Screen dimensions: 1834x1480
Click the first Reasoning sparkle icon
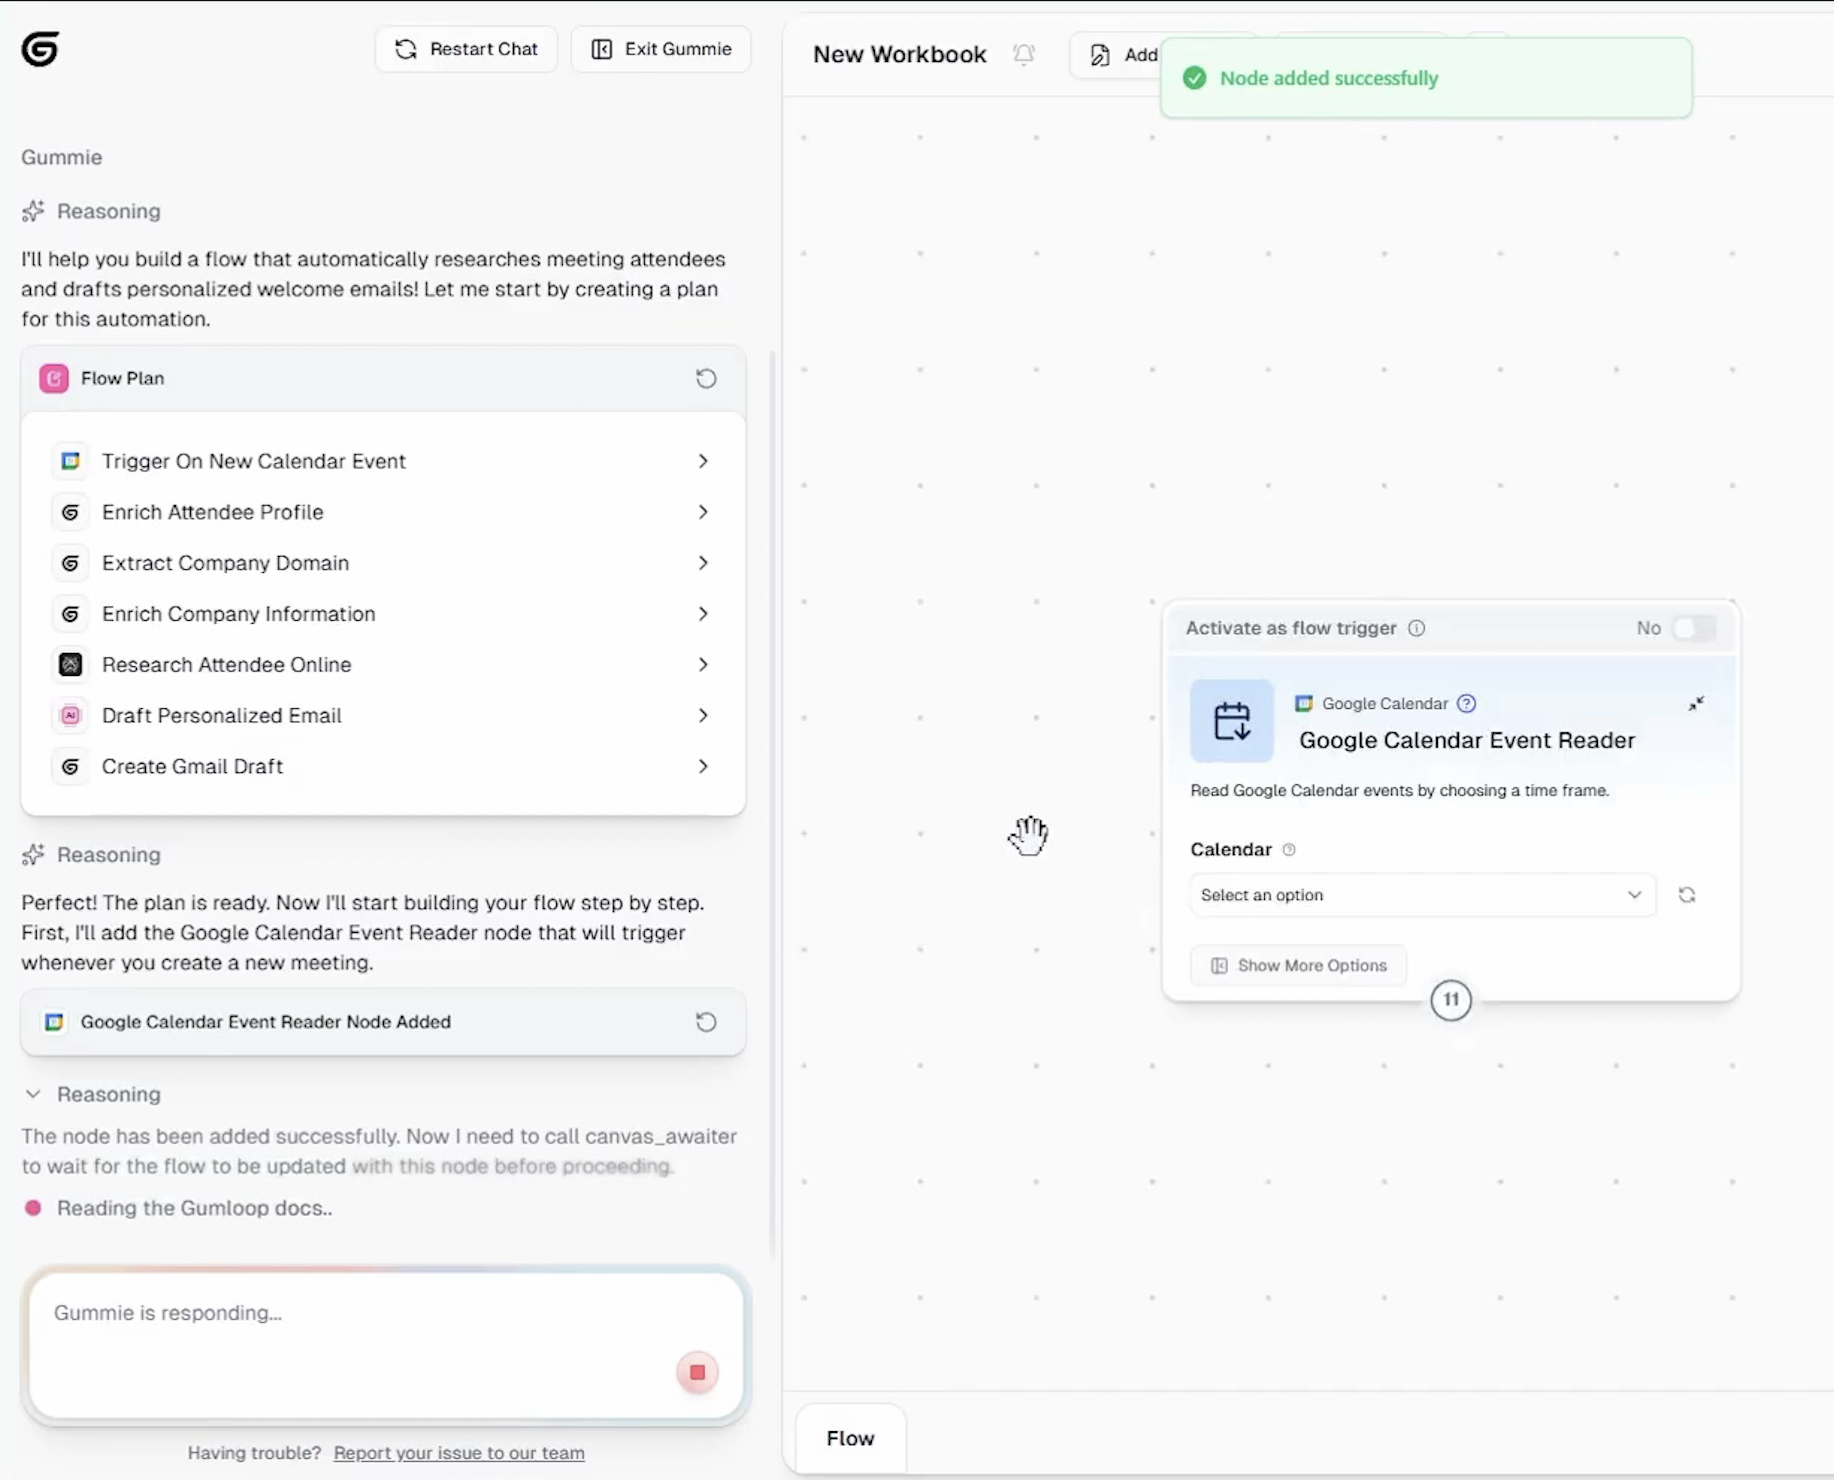coord(34,211)
